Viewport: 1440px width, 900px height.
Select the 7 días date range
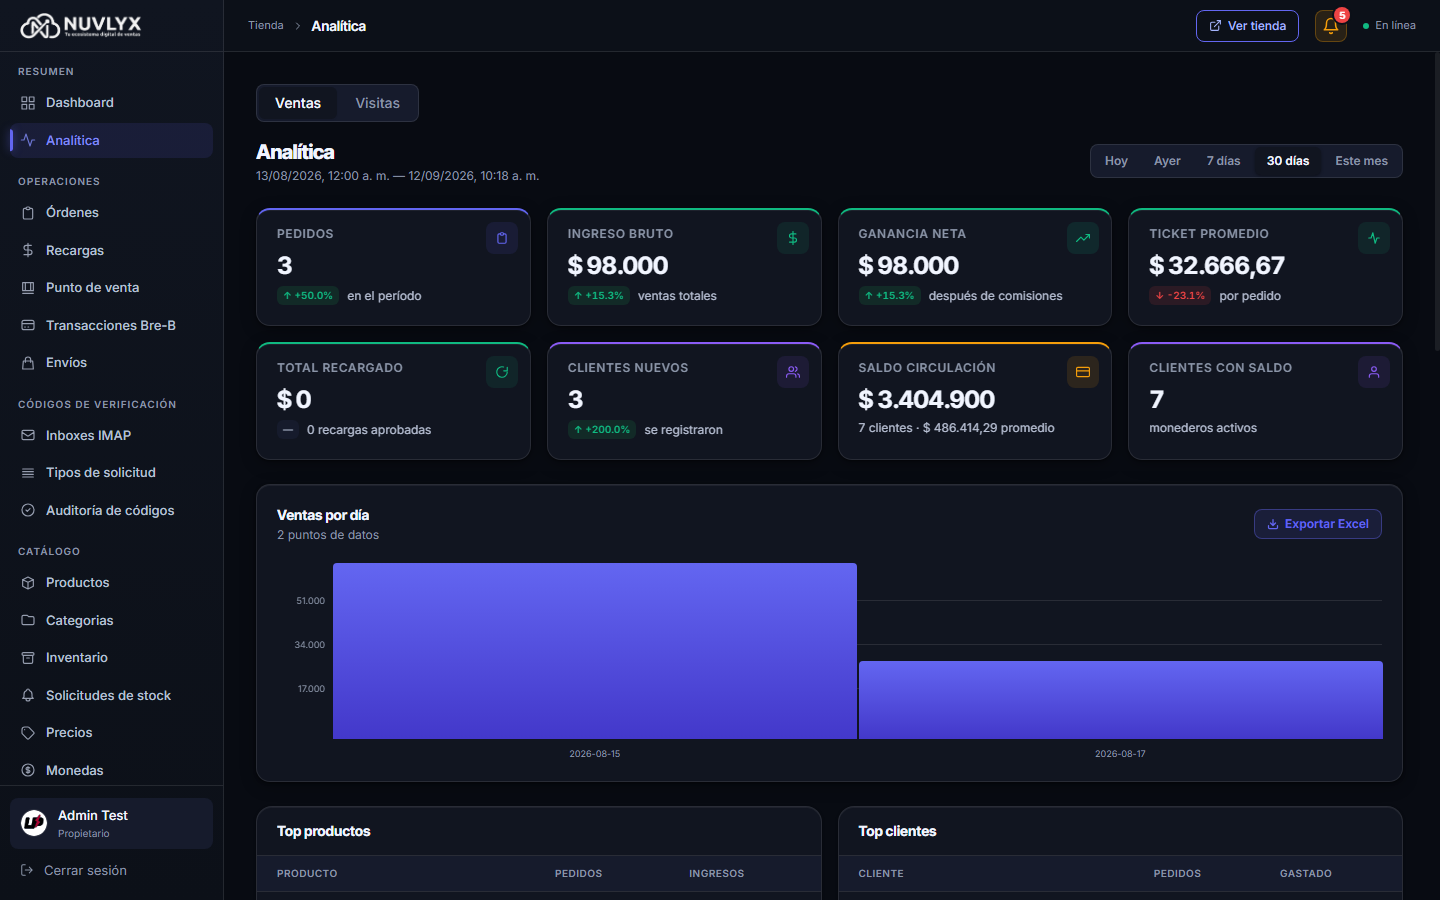(x=1223, y=161)
